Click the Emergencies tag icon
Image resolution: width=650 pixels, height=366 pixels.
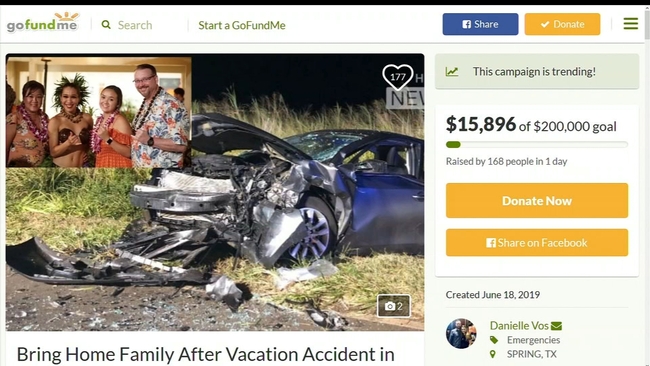click(493, 340)
